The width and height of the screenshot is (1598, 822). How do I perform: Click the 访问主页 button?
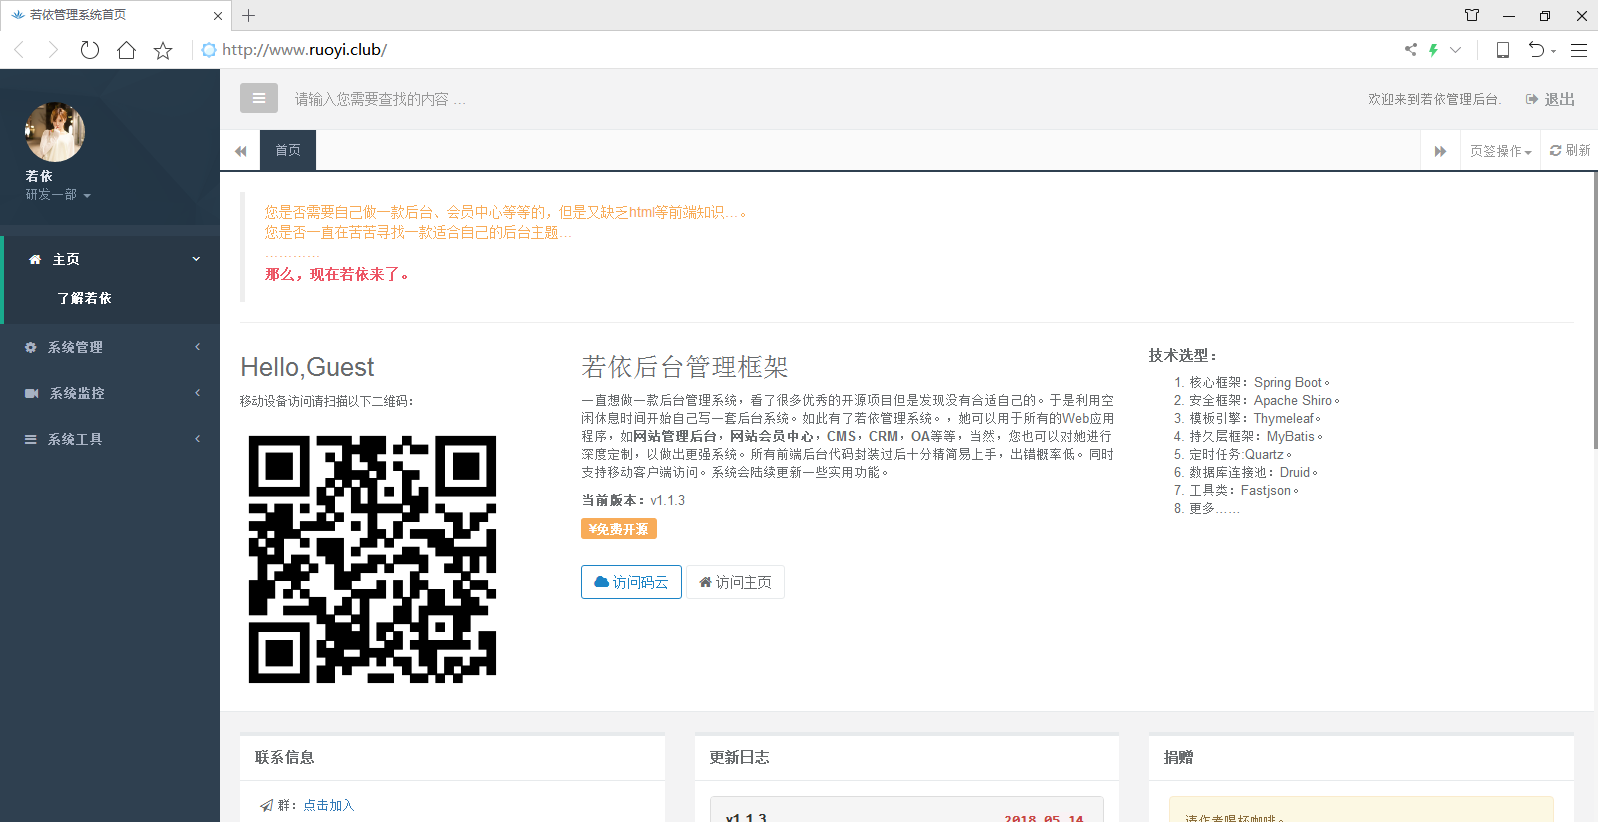[735, 582]
